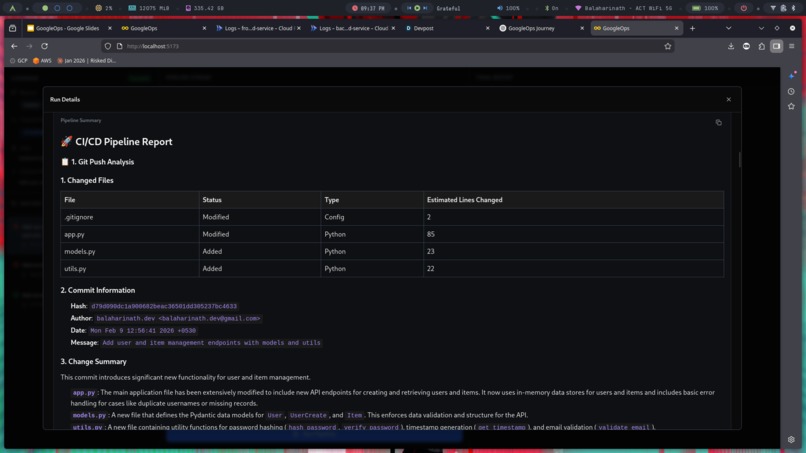
Task: Close the Run Details dialog
Action: (728, 99)
